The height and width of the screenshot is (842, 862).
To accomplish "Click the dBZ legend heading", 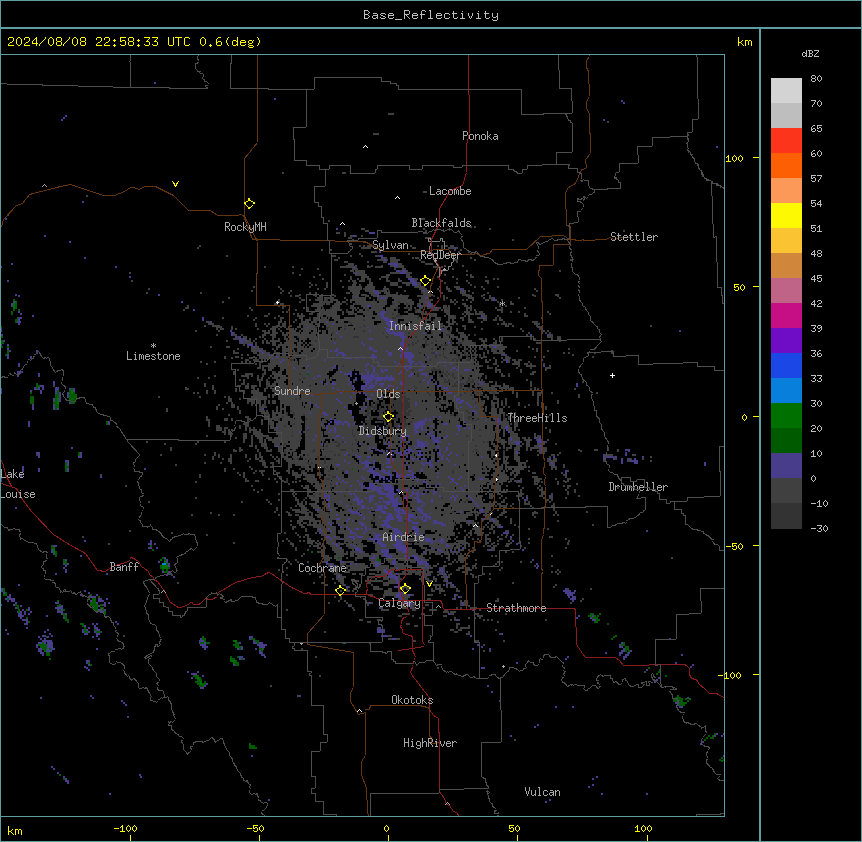I will pyautogui.click(x=810, y=53).
